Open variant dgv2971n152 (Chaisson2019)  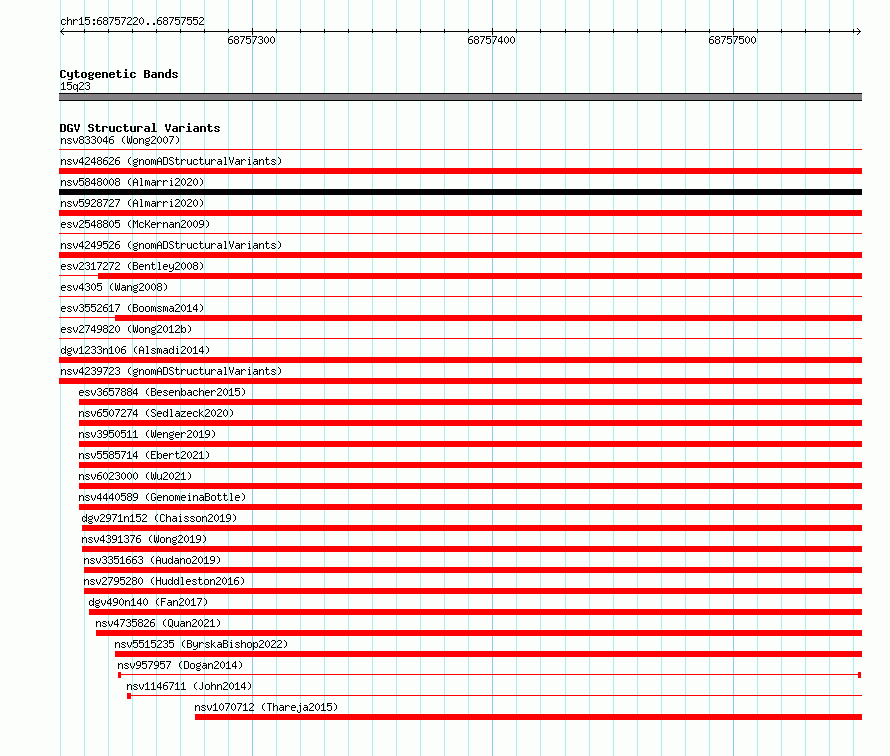159,518
